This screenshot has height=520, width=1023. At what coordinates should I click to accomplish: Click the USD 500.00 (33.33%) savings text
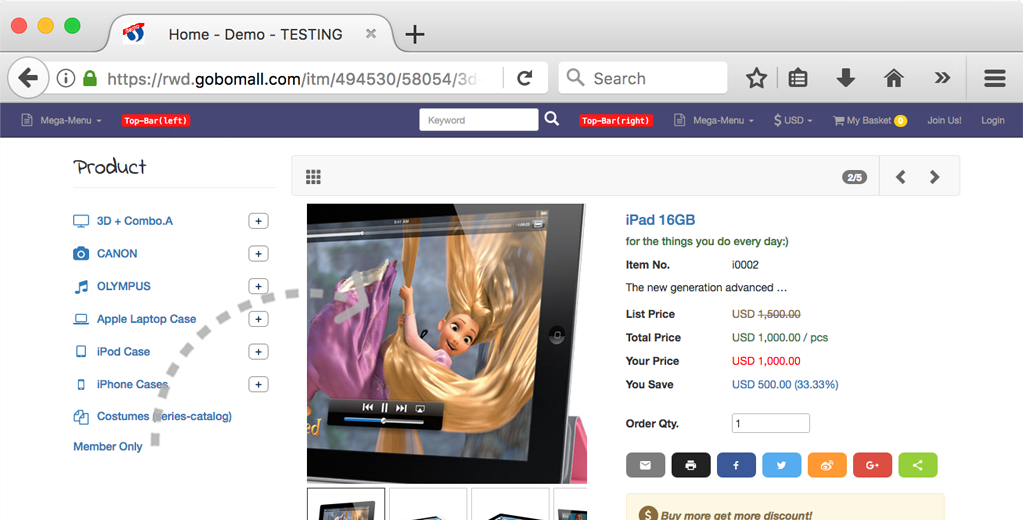click(x=785, y=384)
